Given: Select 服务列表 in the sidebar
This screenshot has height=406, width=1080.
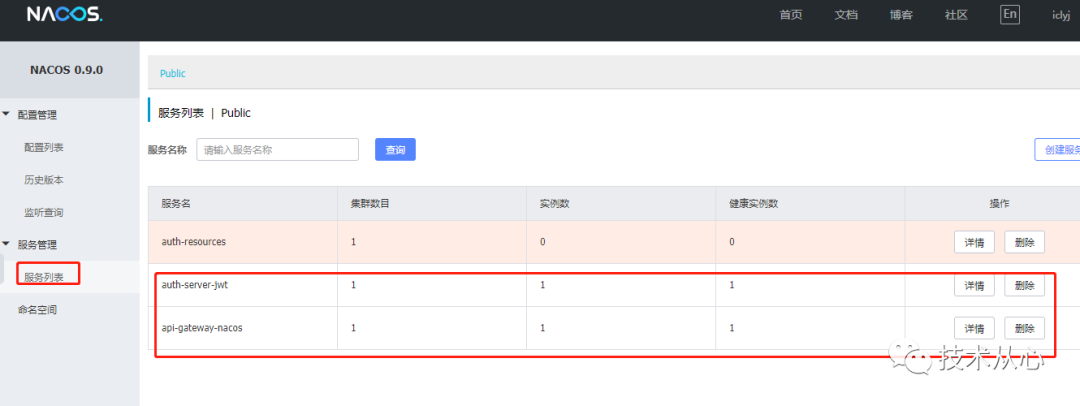Looking at the screenshot, I should (x=44, y=277).
